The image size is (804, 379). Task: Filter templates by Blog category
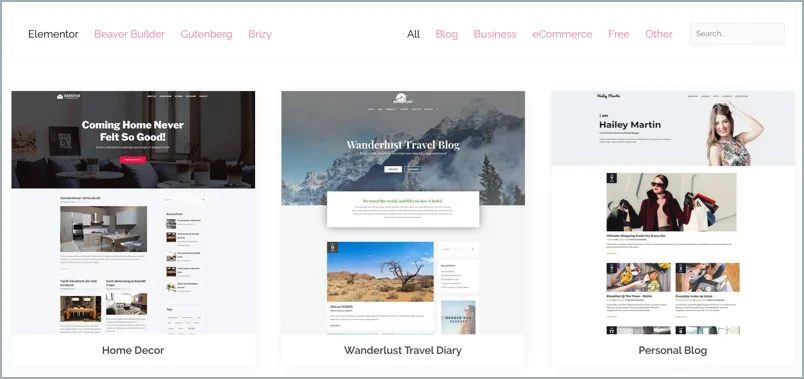click(x=447, y=34)
